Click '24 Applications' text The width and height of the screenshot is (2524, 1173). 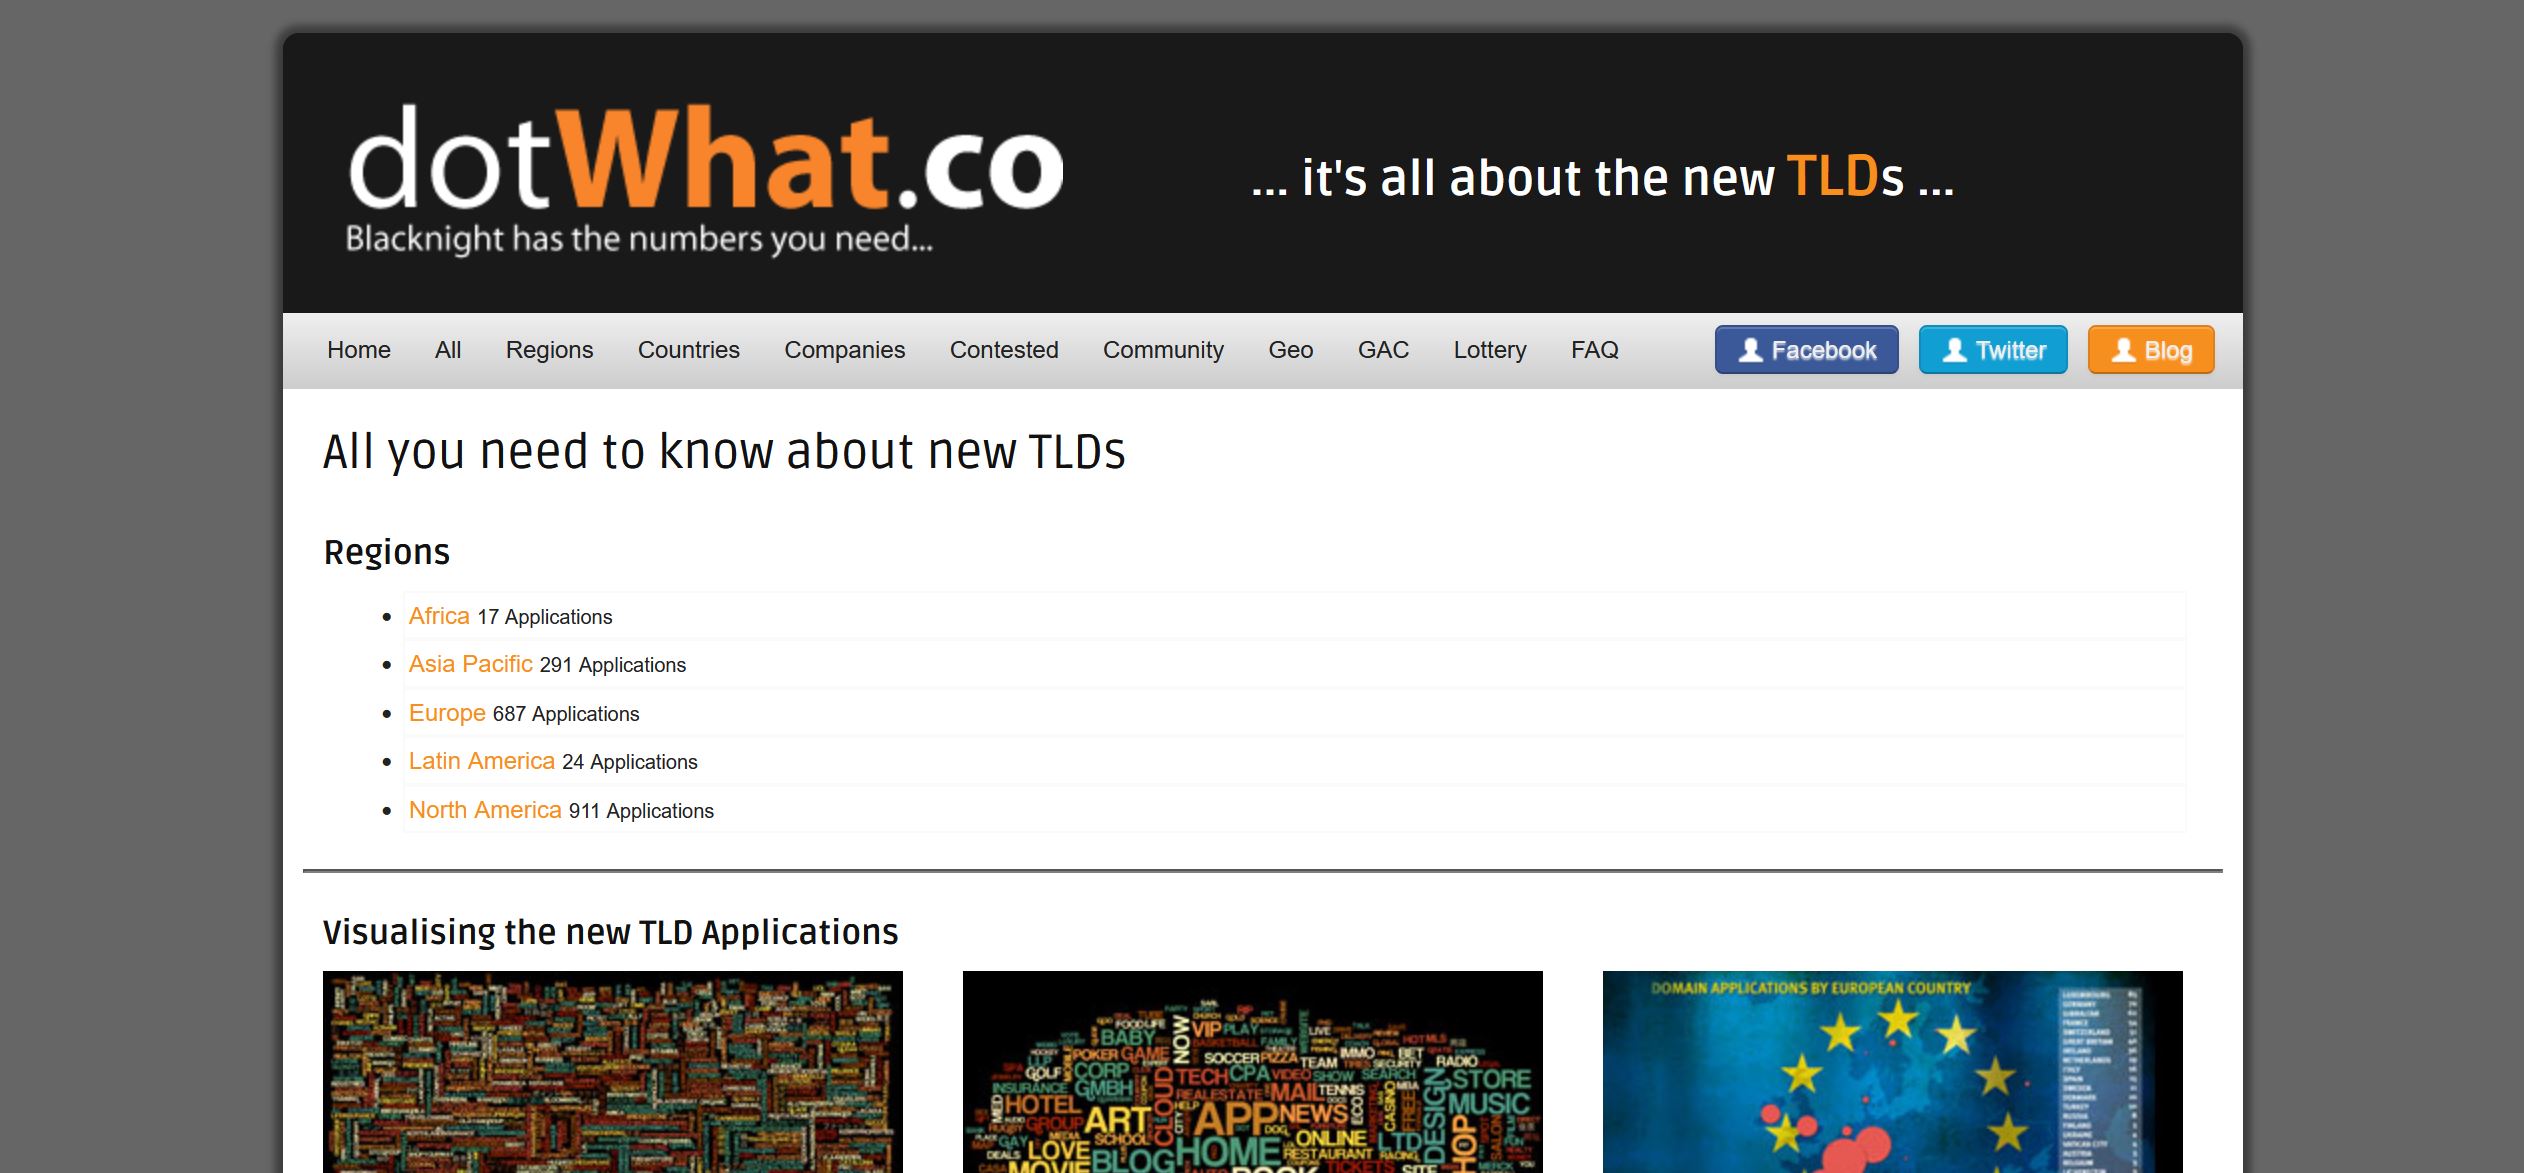[x=630, y=762]
